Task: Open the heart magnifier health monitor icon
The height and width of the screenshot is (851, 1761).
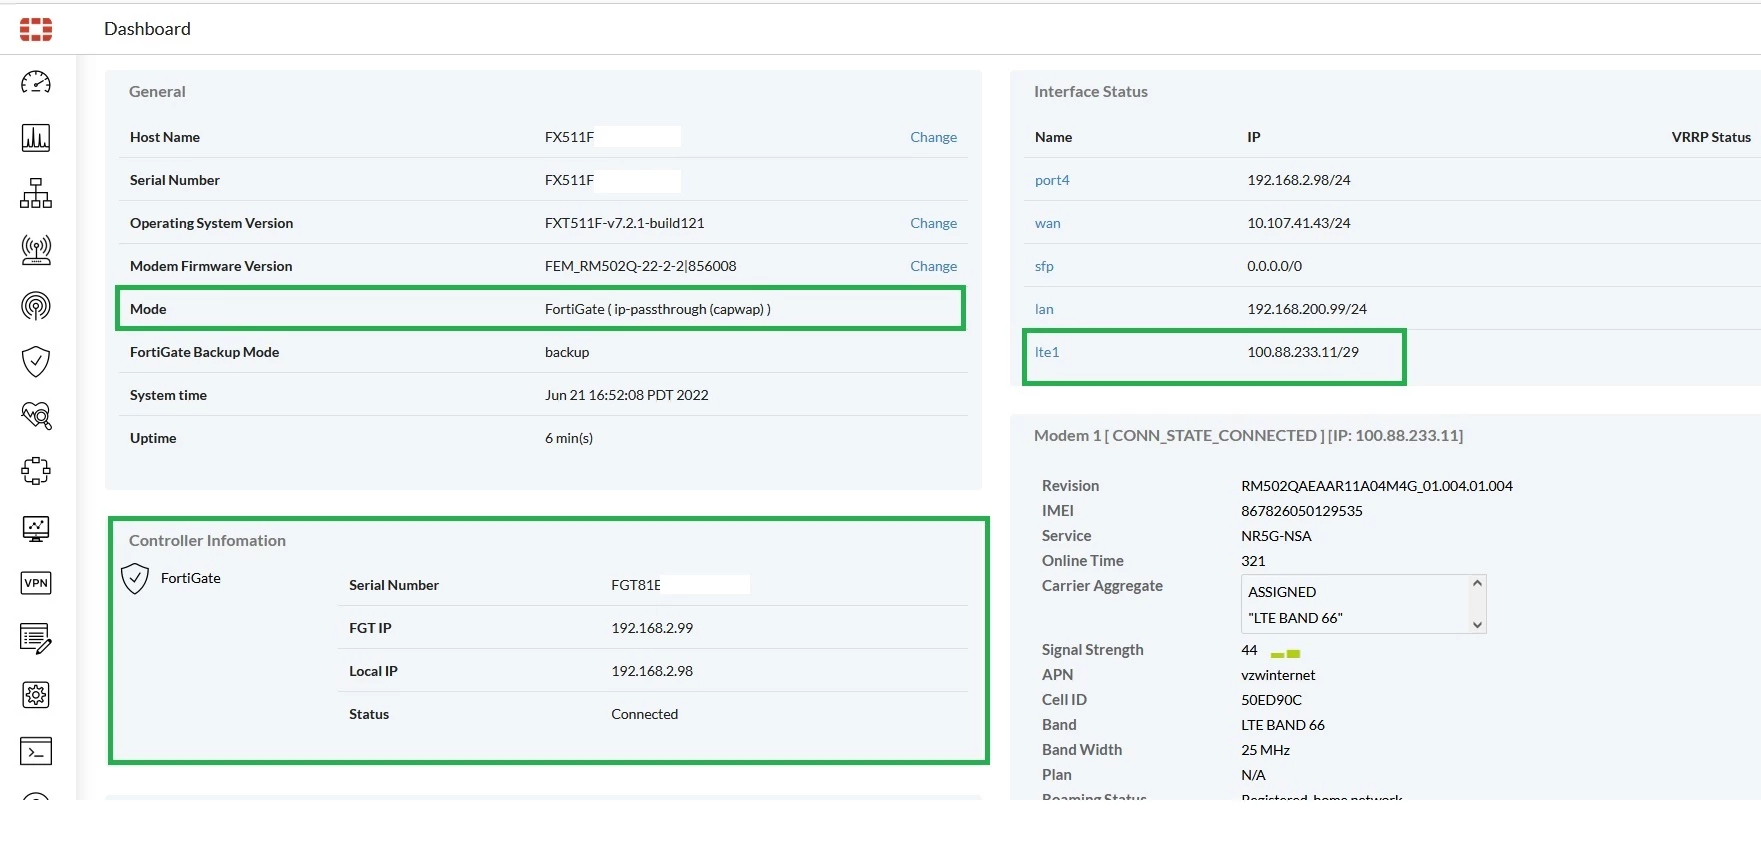Action: coord(36,416)
